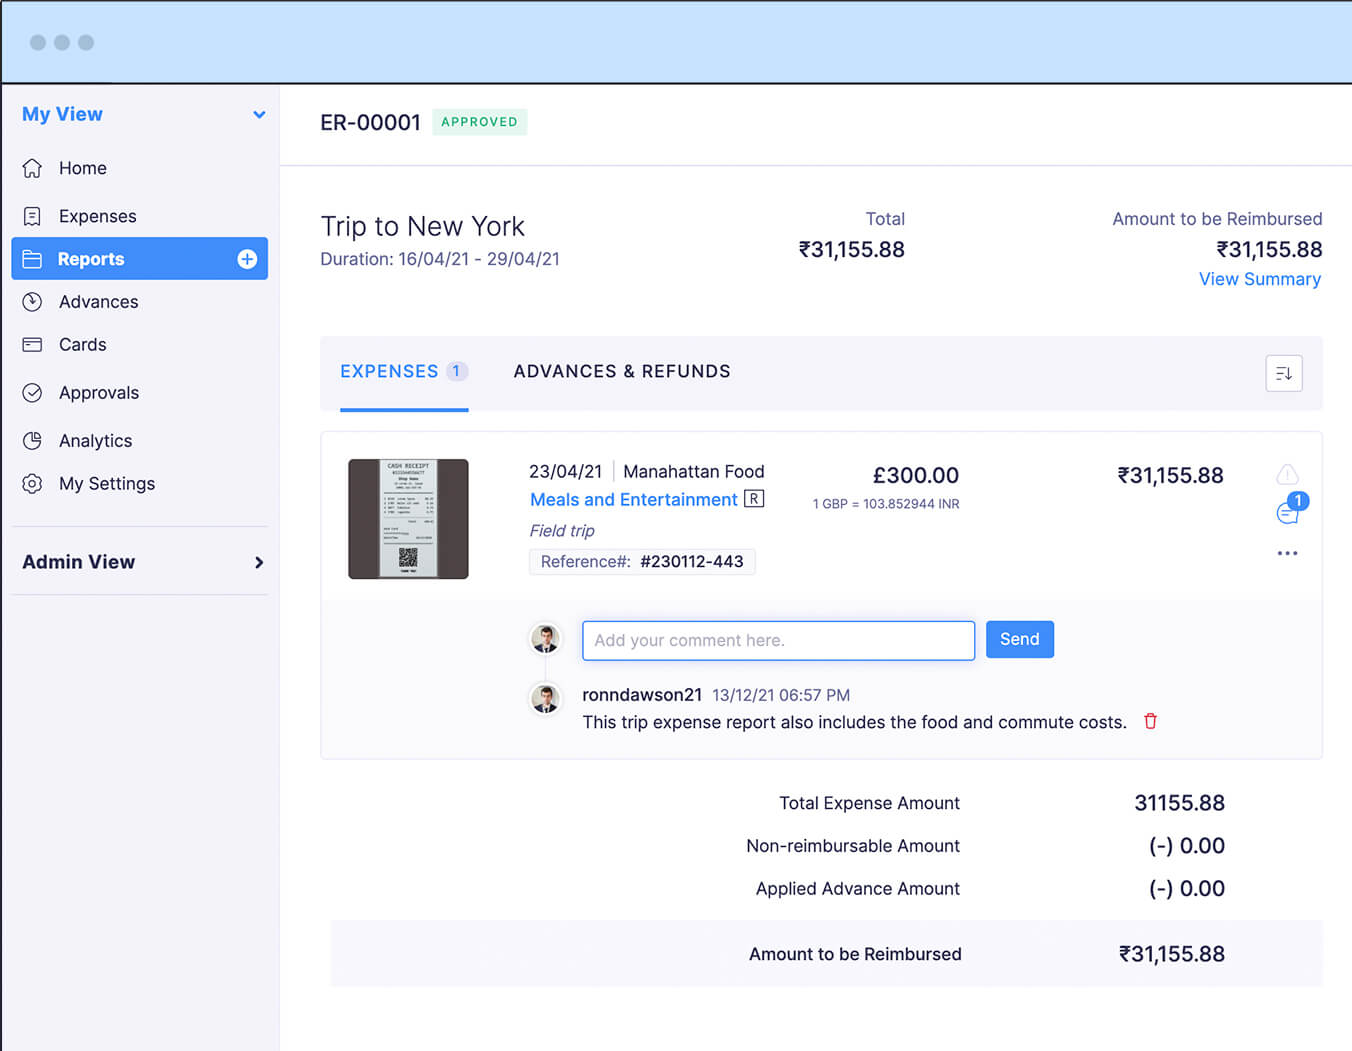
Task: Click the Analytics pie chart icon
Action: click(33, 441)
